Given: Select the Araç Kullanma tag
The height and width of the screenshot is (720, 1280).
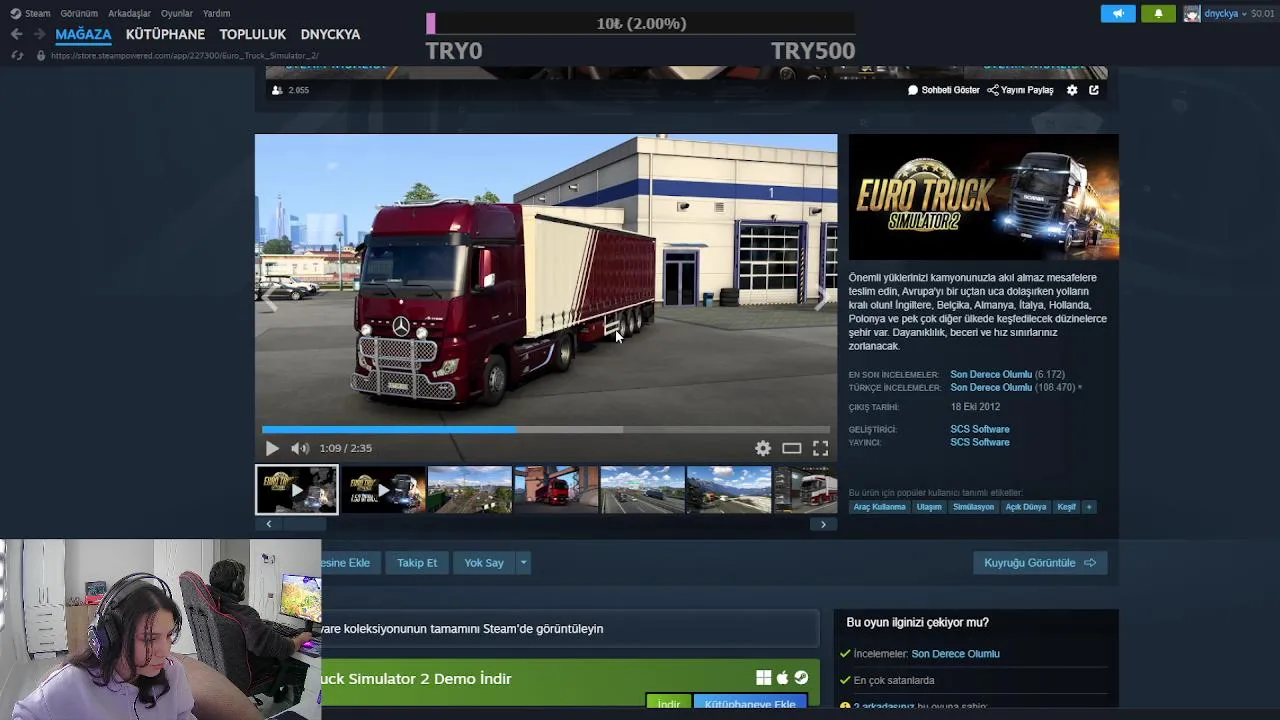Looking at the screenshot, I should click(x=879, y=507).
